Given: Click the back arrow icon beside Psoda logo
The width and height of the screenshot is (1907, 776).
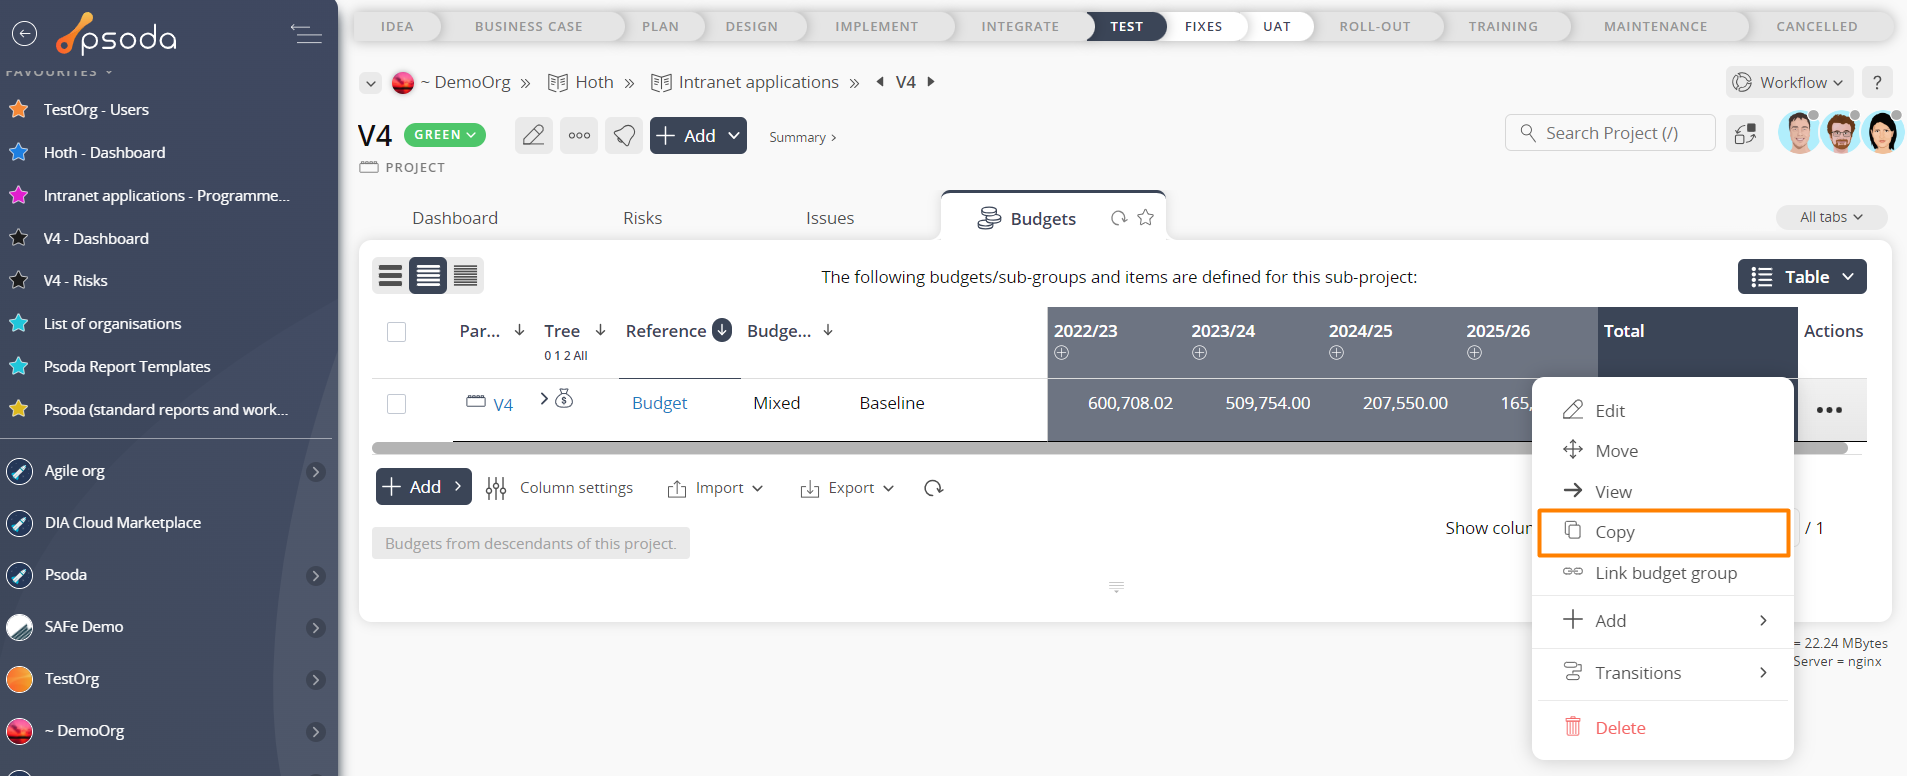Looking at the screenshot, I should pyautogui.click(x=24, y=34).
